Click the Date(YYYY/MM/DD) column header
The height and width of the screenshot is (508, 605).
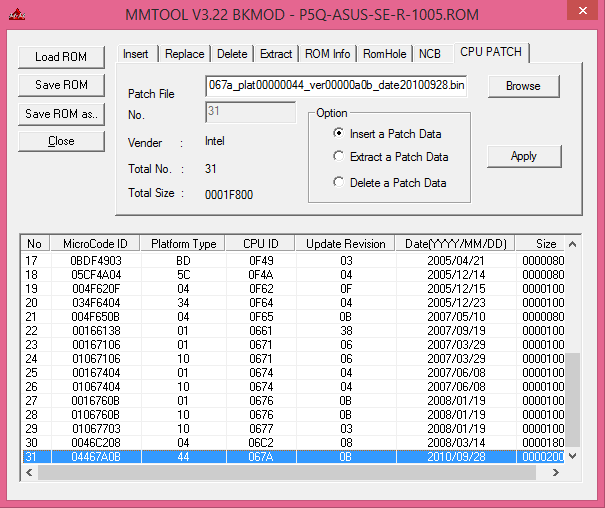(456, 244)
